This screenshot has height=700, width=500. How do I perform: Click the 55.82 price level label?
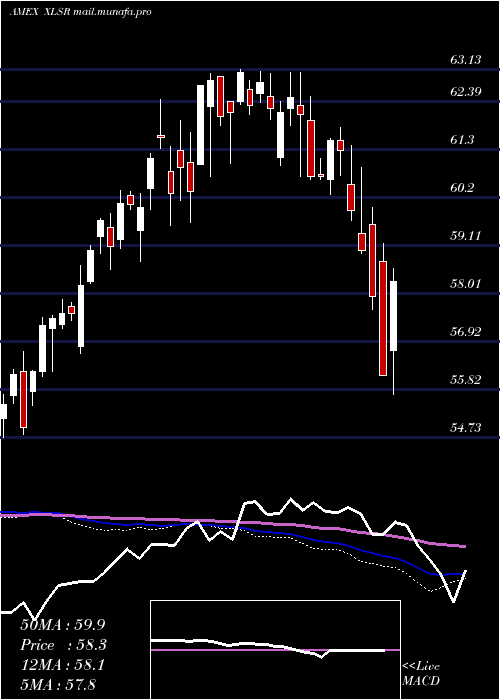[466, 380]
